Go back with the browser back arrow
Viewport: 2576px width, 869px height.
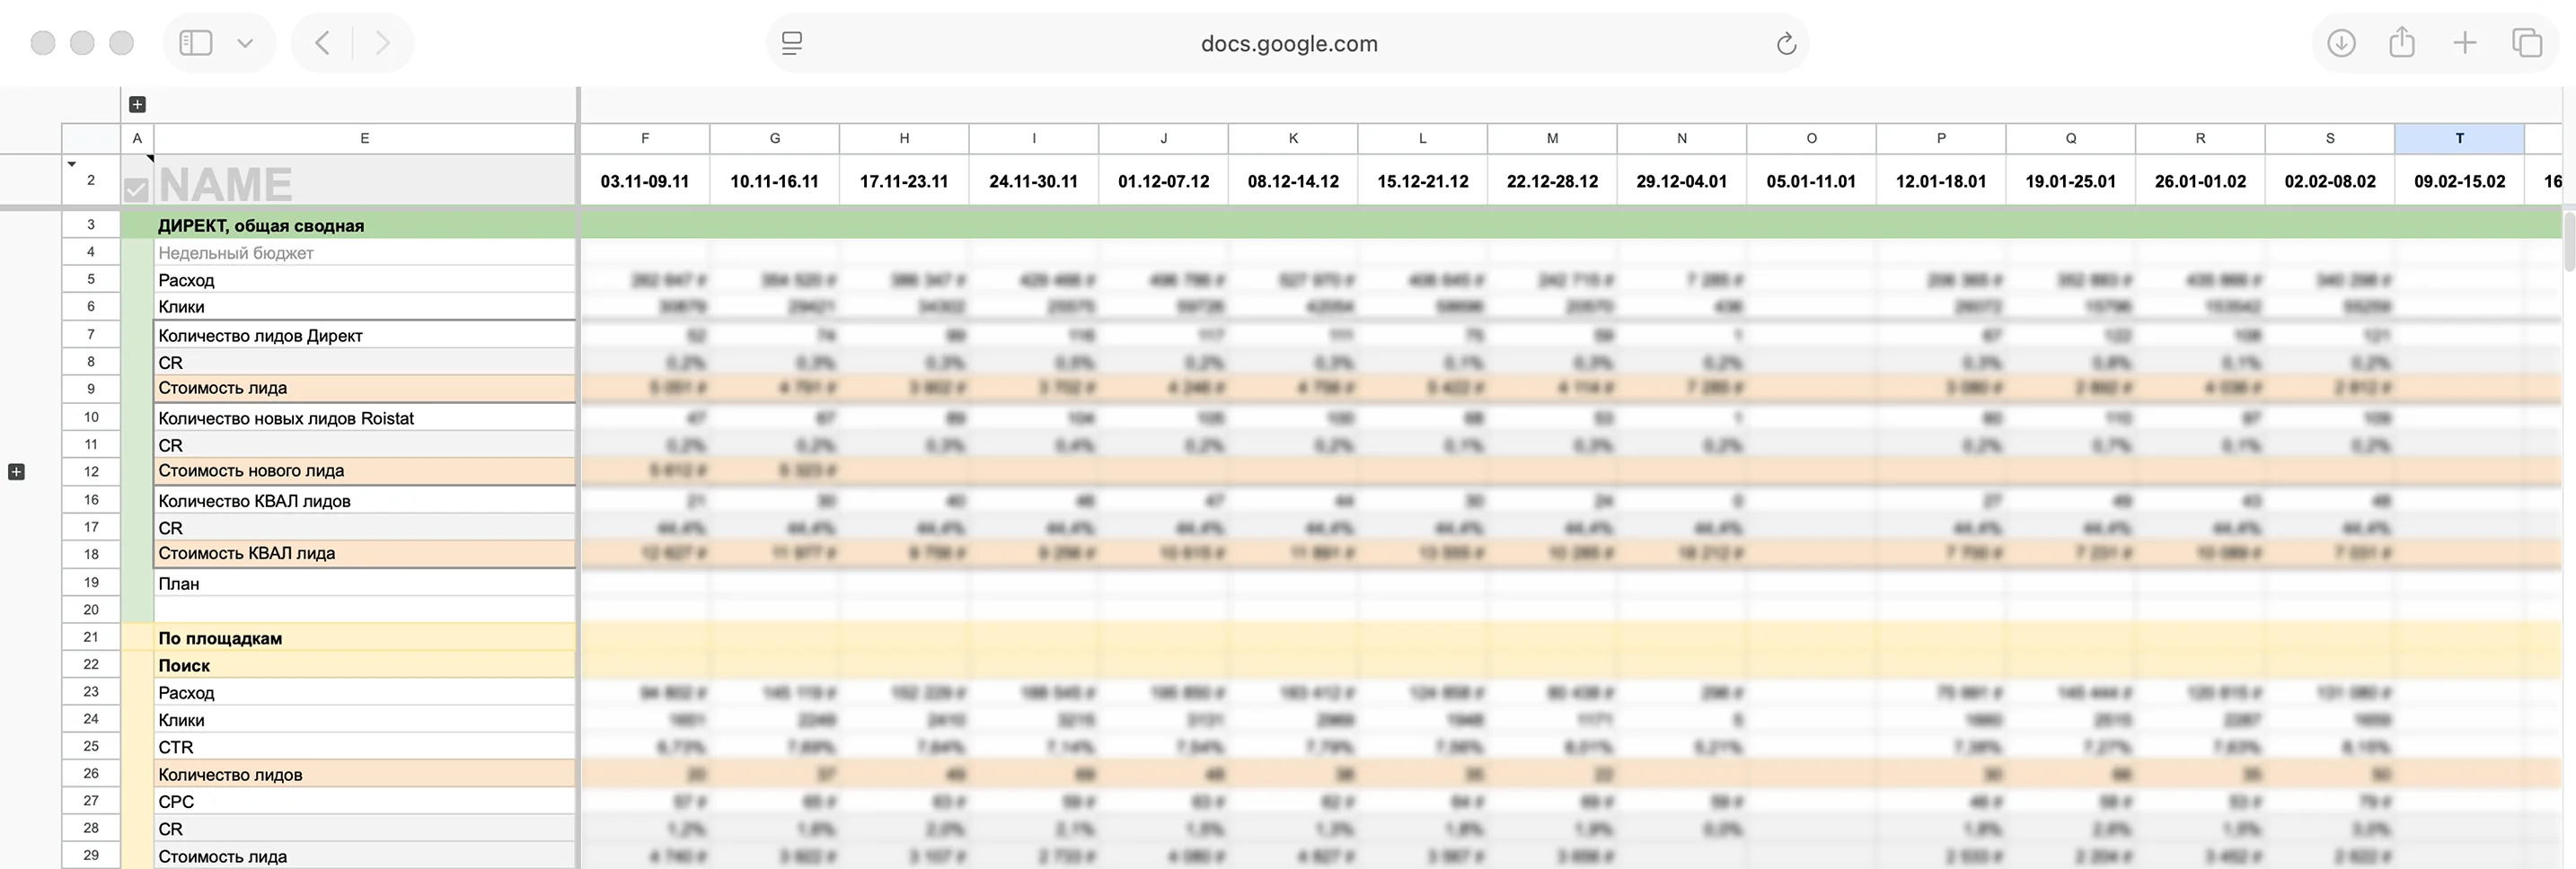(322, 43)
